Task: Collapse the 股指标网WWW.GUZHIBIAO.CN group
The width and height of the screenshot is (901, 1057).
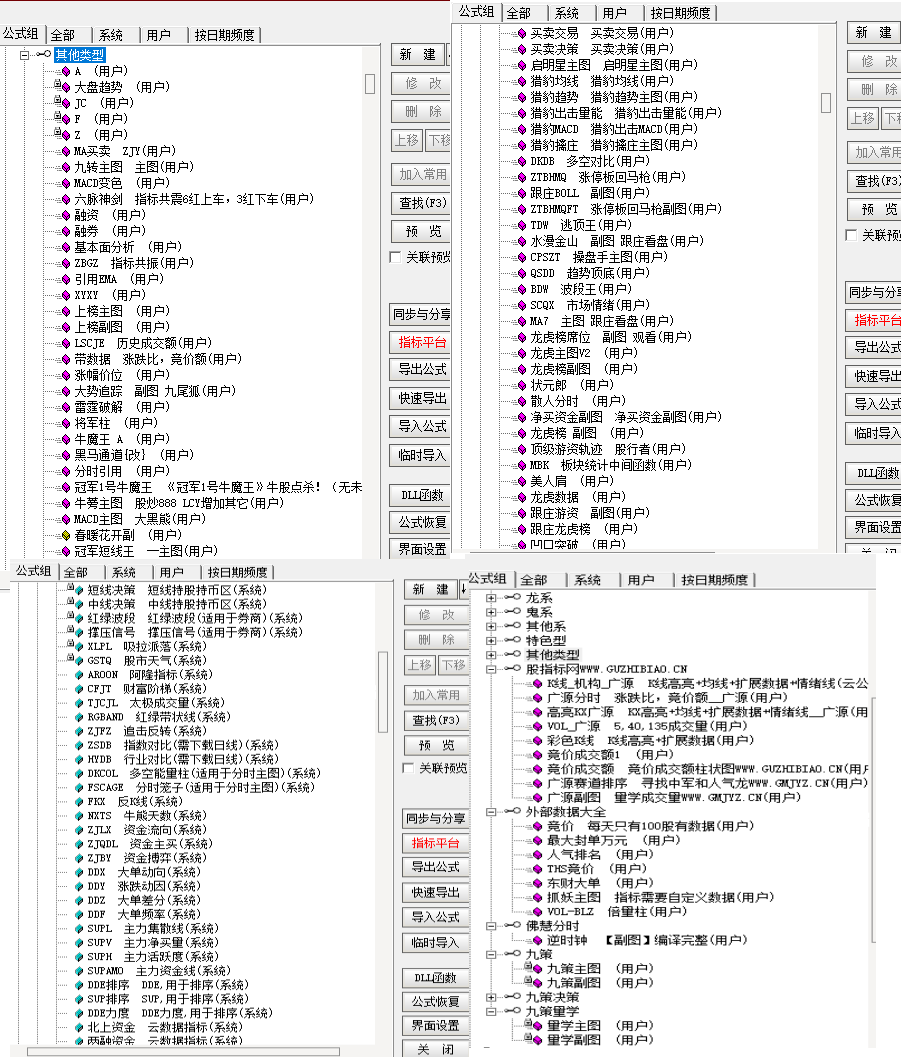Action: tap(491, 669)
